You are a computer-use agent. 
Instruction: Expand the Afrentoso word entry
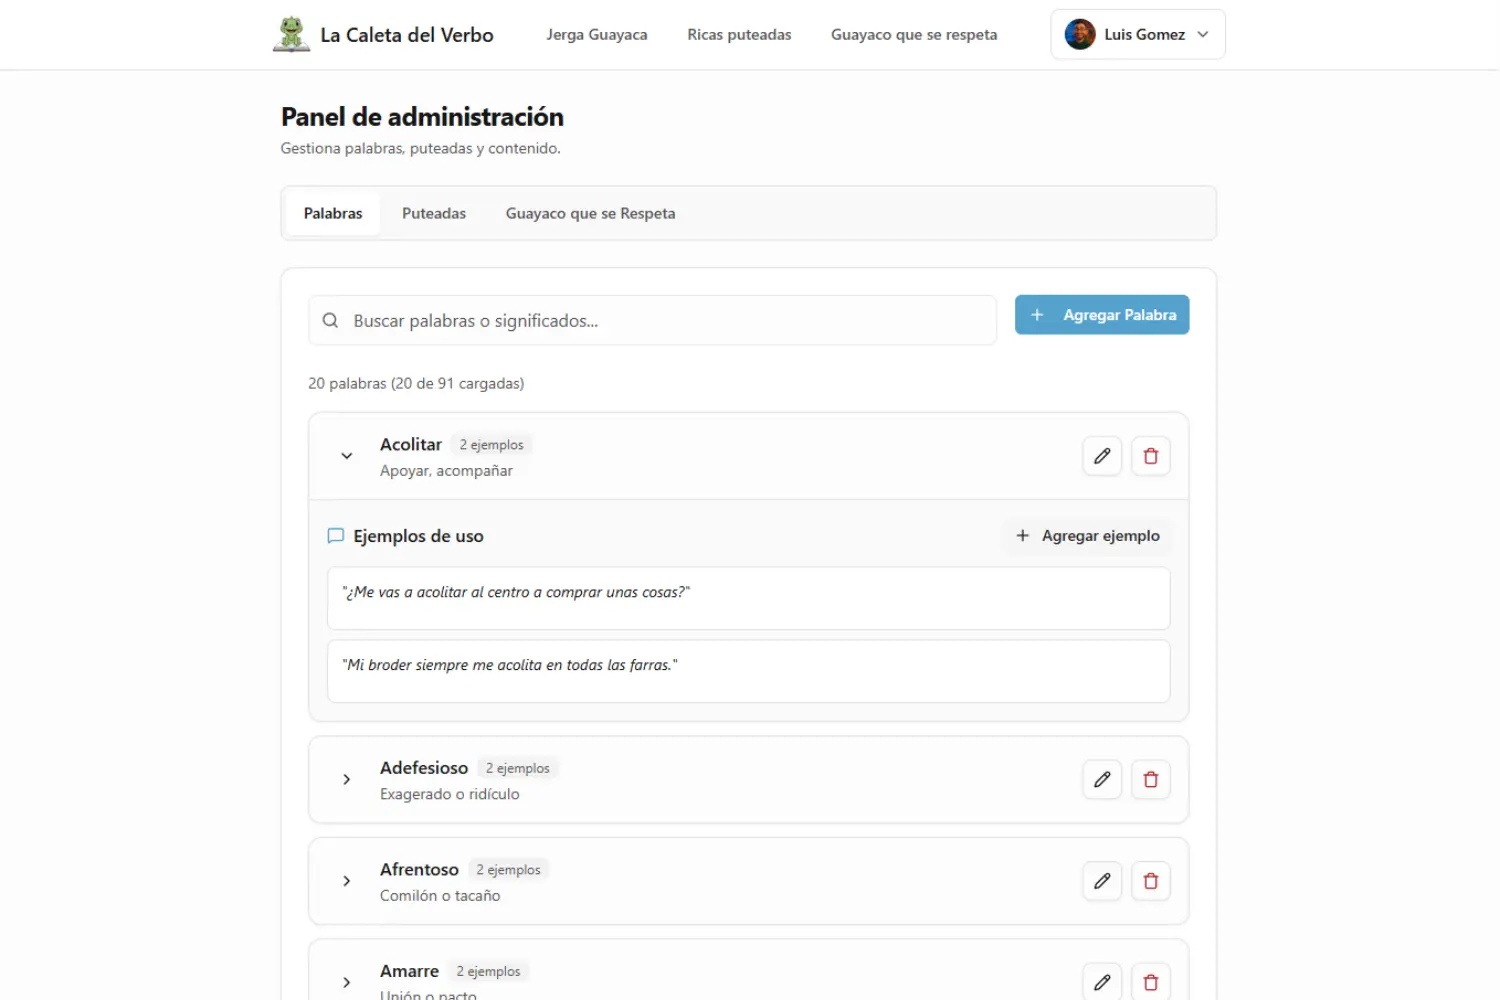point(347,881)
